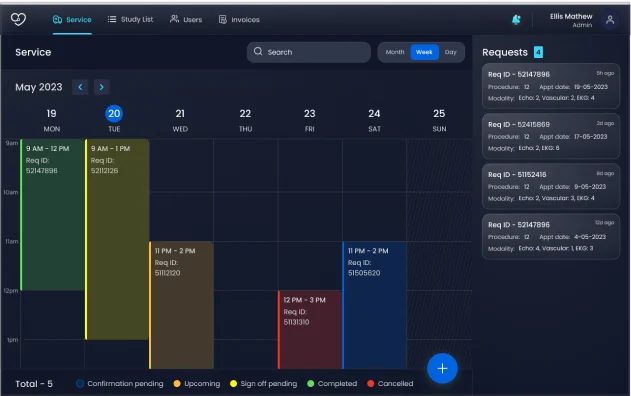
Task: Select Friday 23 column header
Action: pos(309,120)
